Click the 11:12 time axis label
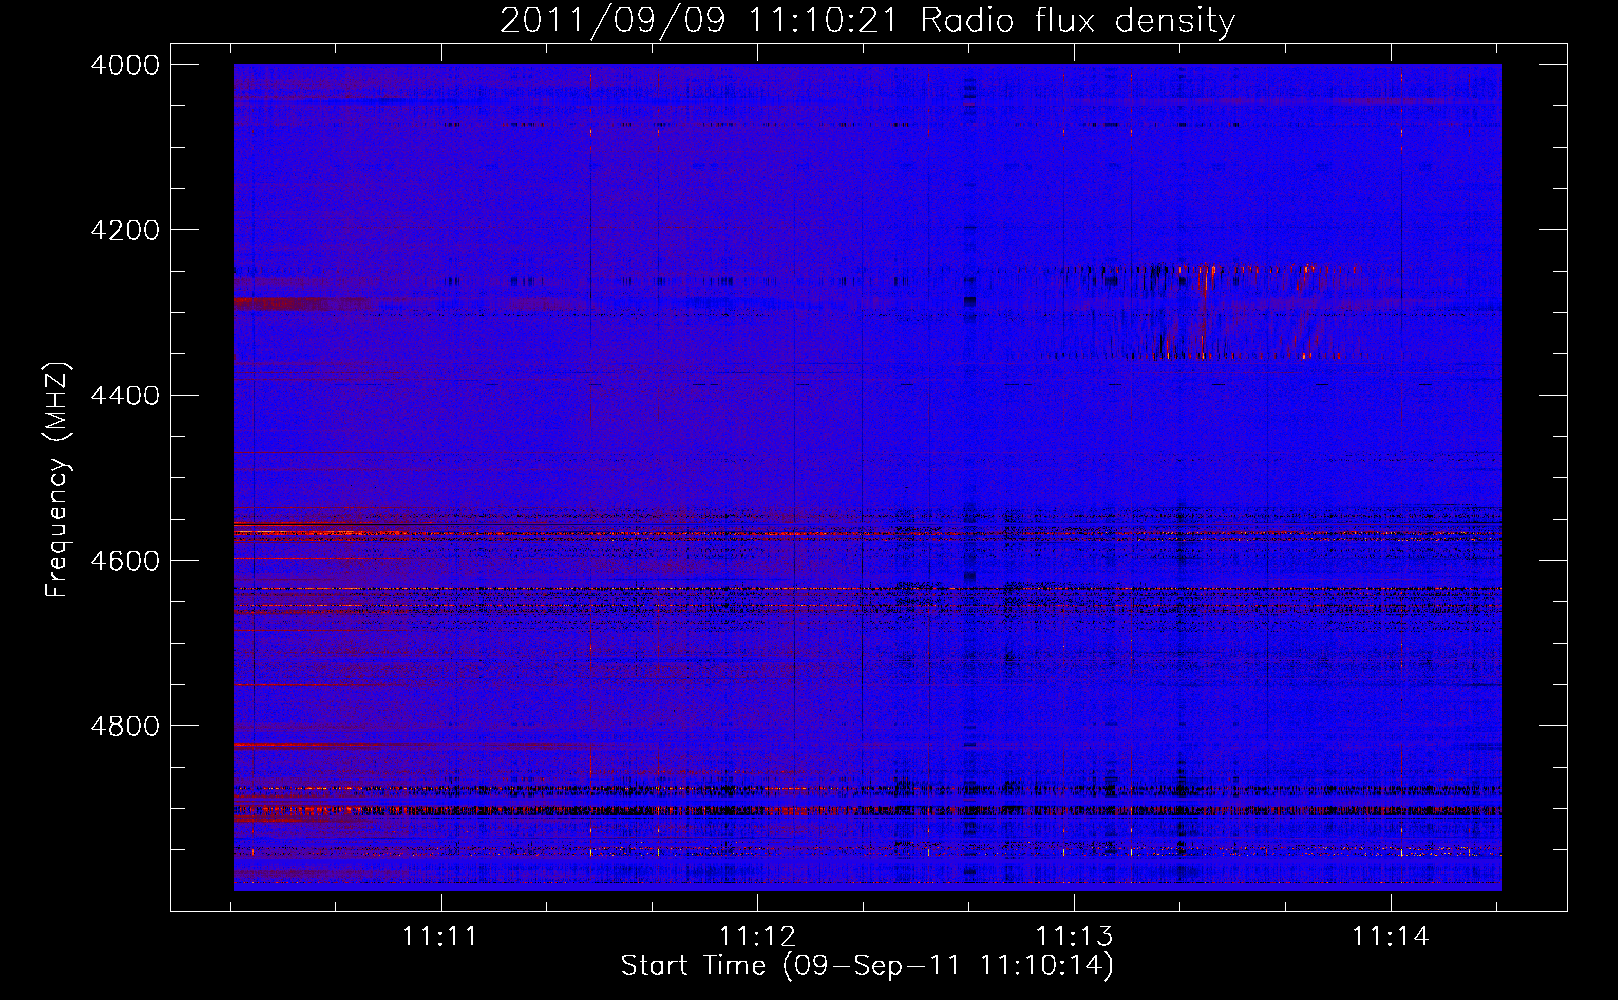This screenshot has width=1618, height=1000. tap(757, 937)
